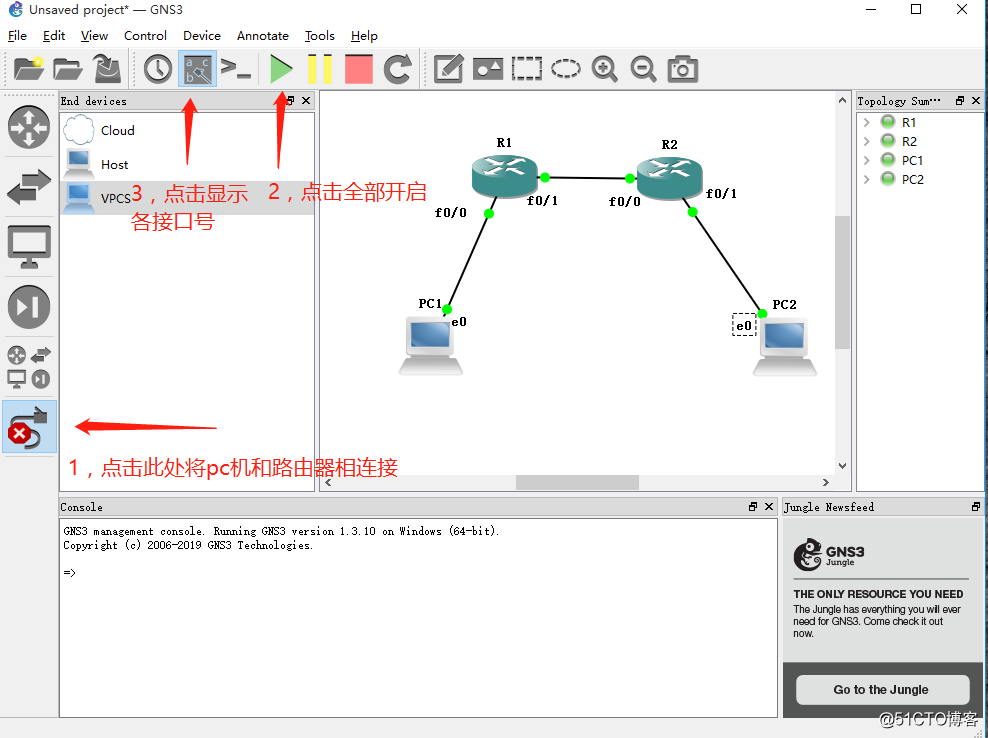Open the View menu
Image resolution: width=988 pixels, height=738 pixels.
click(94, 36)
